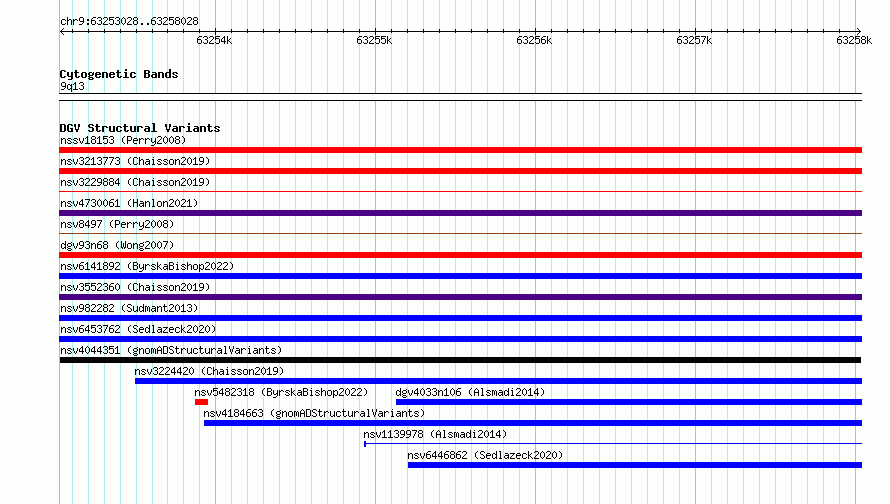
Task: Click nsv6453762 (Sedlazeck2020) label
Action: click(138, 329)
